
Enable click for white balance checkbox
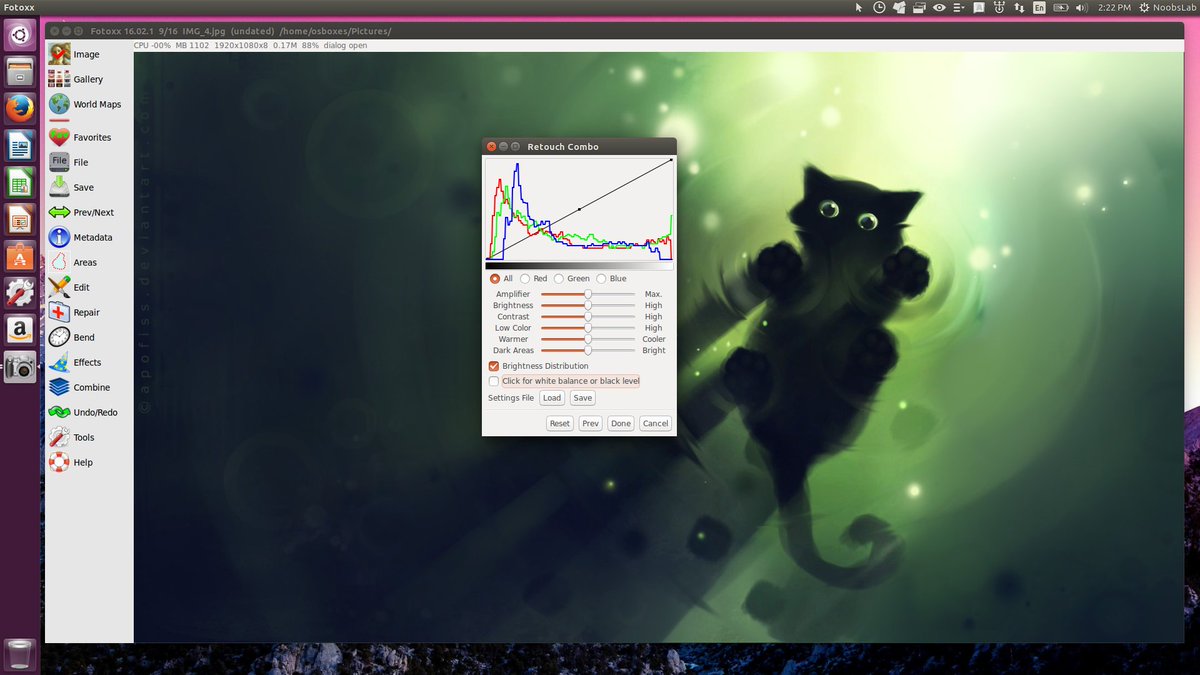click(x=494, y=381)
